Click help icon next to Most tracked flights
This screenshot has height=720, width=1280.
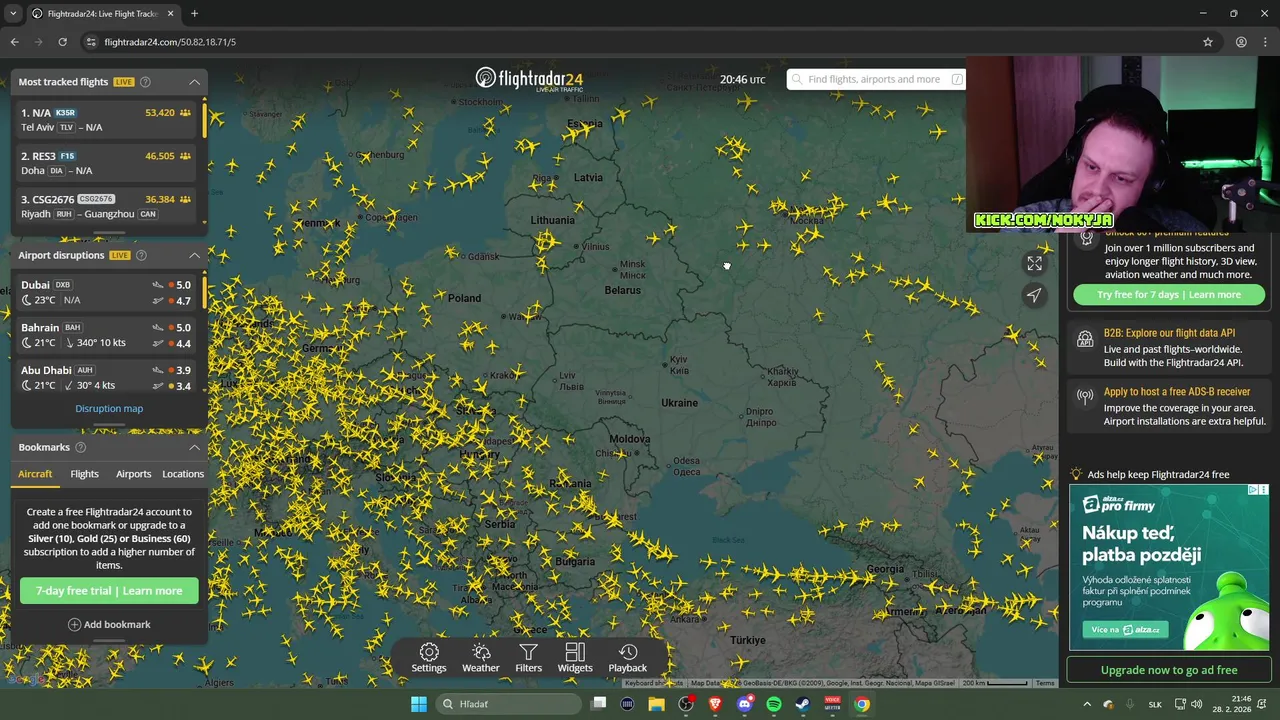[145, 82]
